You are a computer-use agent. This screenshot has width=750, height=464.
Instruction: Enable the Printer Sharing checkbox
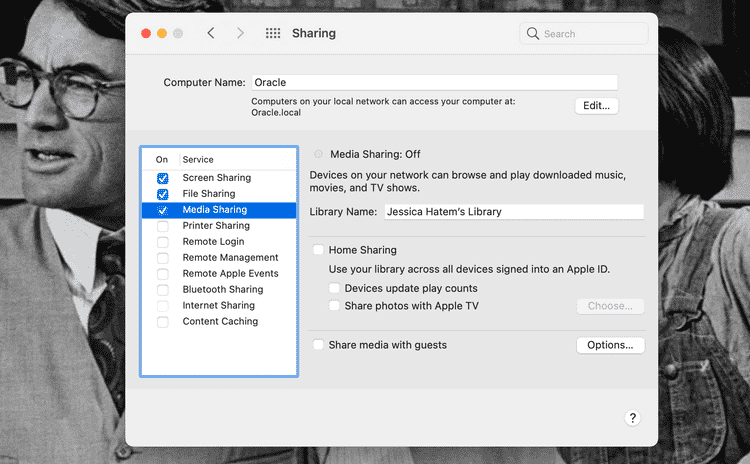coord(162,226)
